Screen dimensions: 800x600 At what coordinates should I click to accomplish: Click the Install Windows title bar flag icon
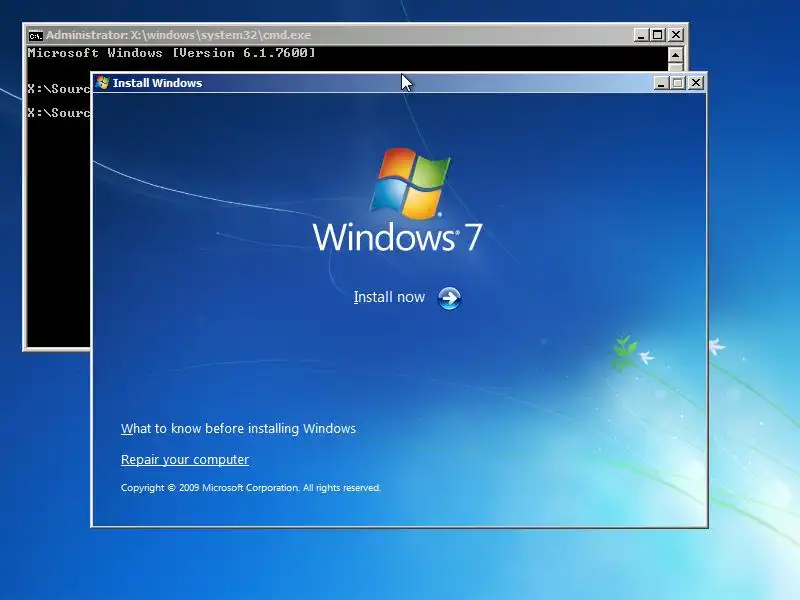[103, 83]
